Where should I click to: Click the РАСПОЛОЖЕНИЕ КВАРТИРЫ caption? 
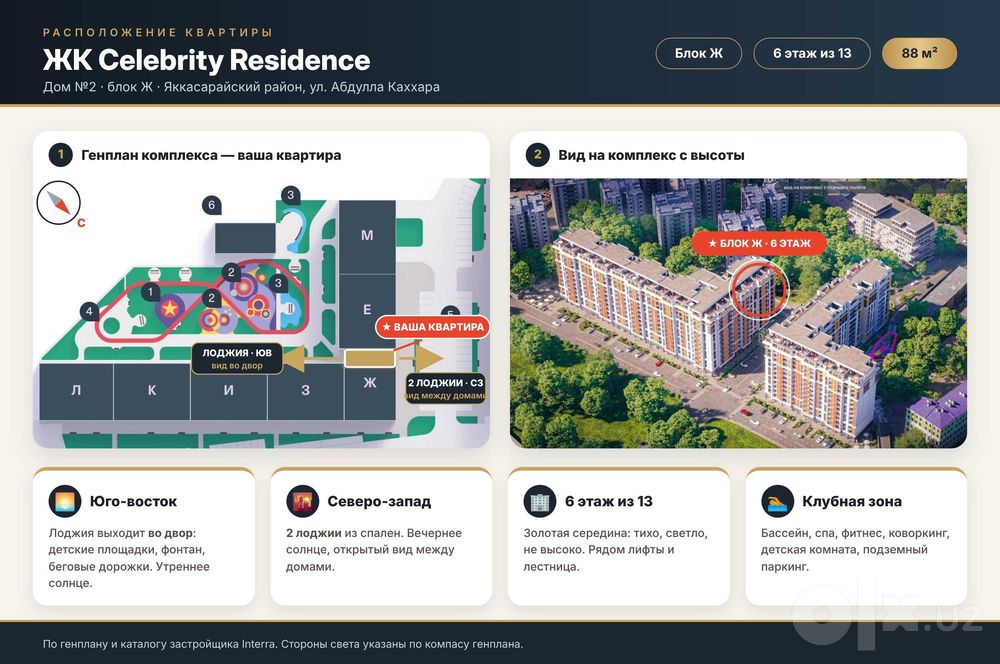(x=158, y=32)
